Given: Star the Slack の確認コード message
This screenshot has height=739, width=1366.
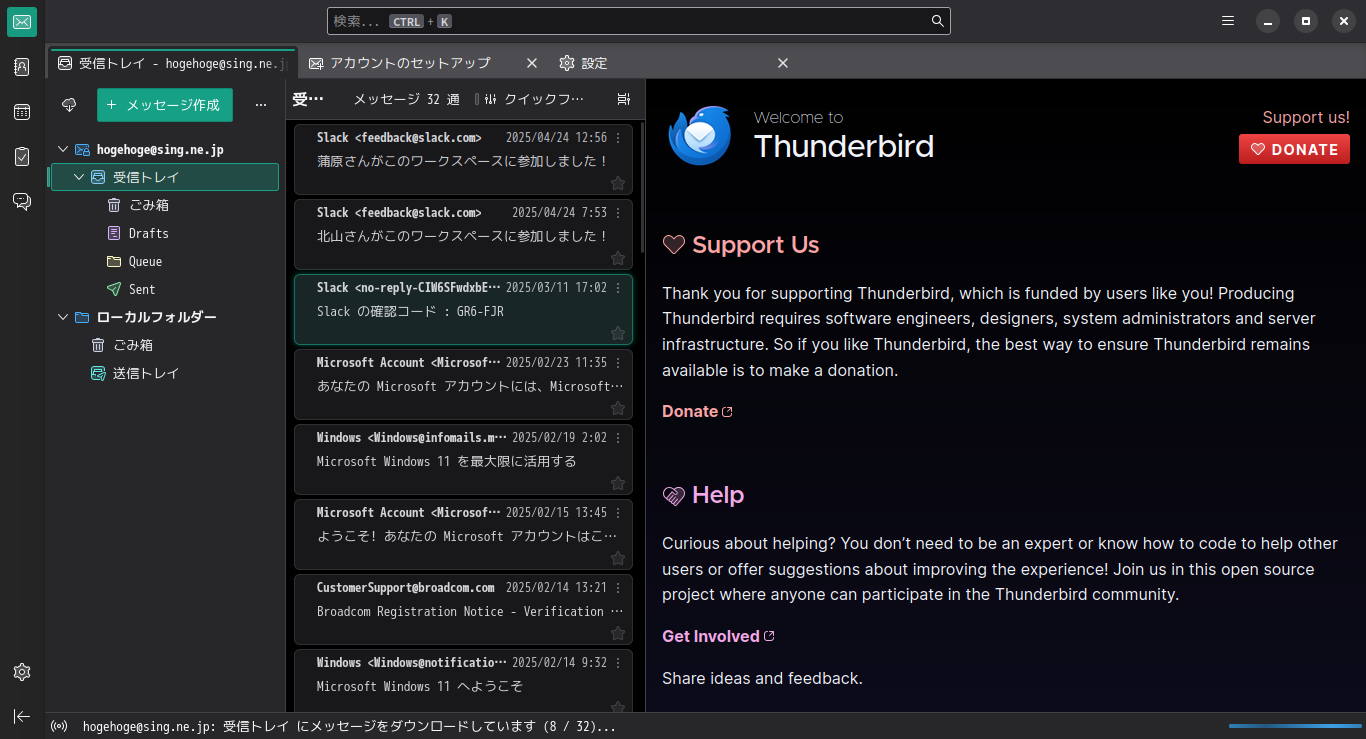Looking at the screenshot, I should click(x=618, y=333).
